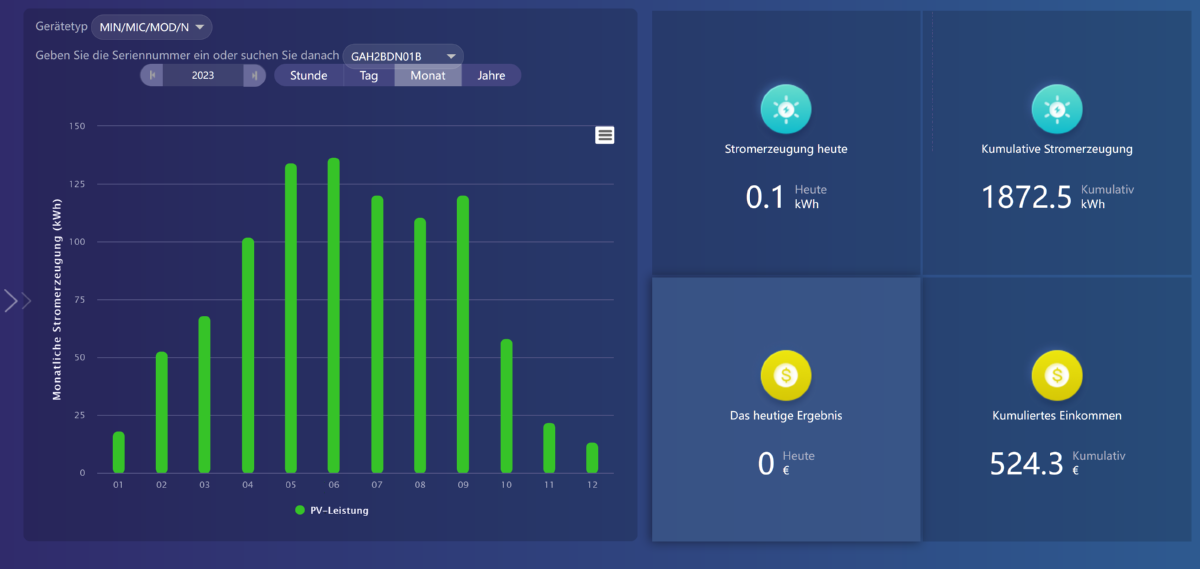Click the Stromerzeugung heute solar icon
The width and height of the screenshot is (1200, 569).
pos(785,109)
